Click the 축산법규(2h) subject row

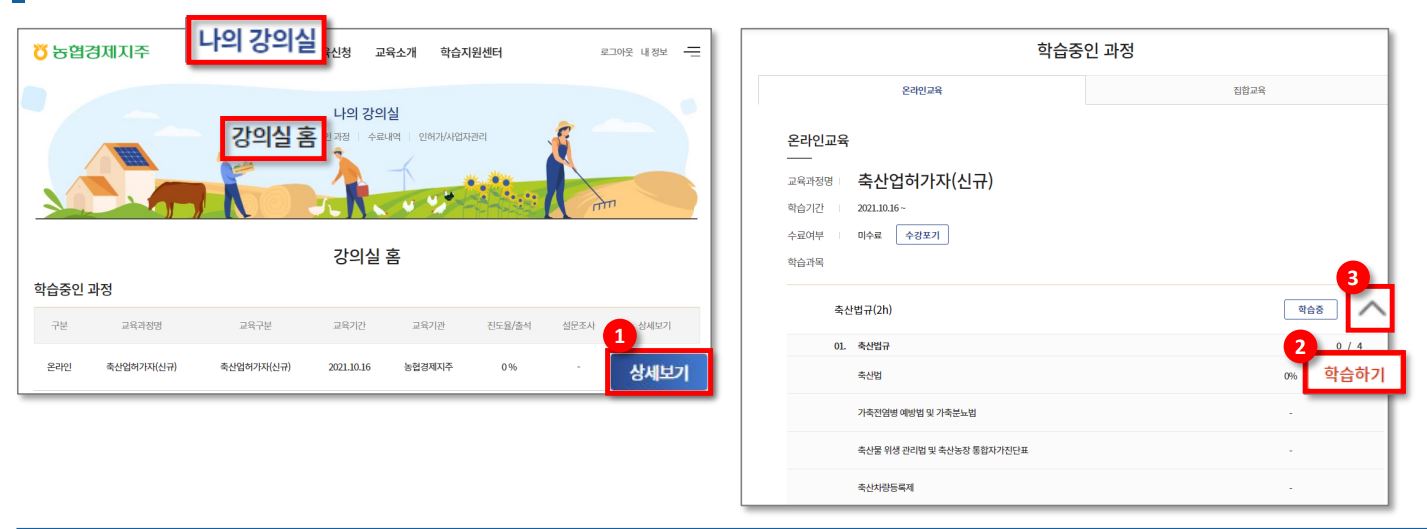1087,310
